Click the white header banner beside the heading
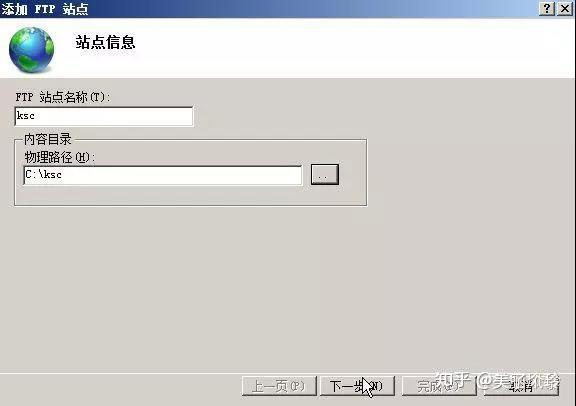 point(353,48)
